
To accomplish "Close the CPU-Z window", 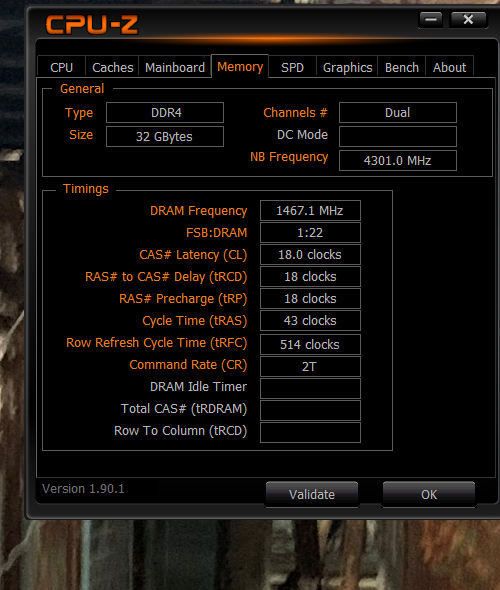I will [468, 20].
